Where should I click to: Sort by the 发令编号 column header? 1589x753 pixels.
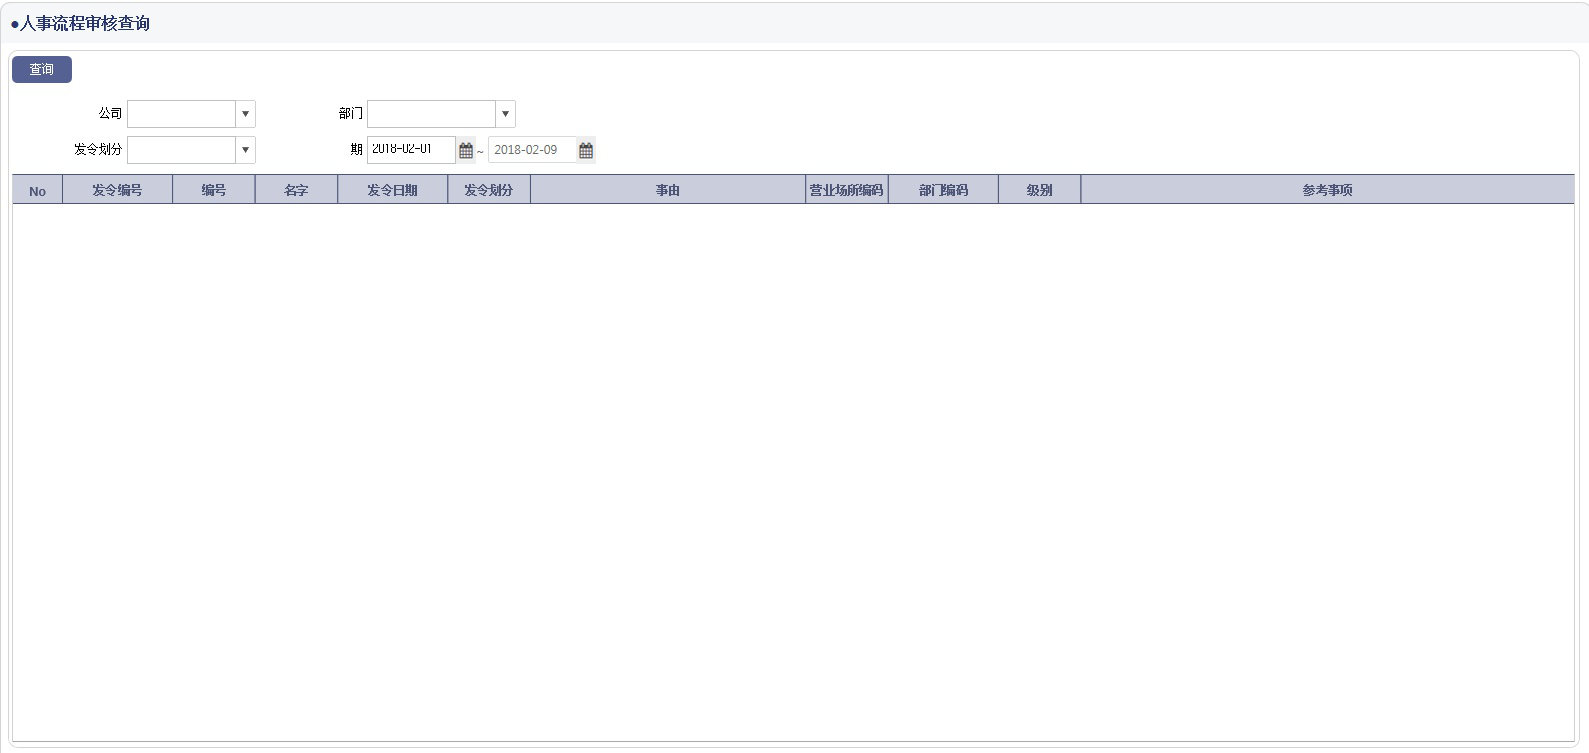pyautogui.click(x=117, y=190)
